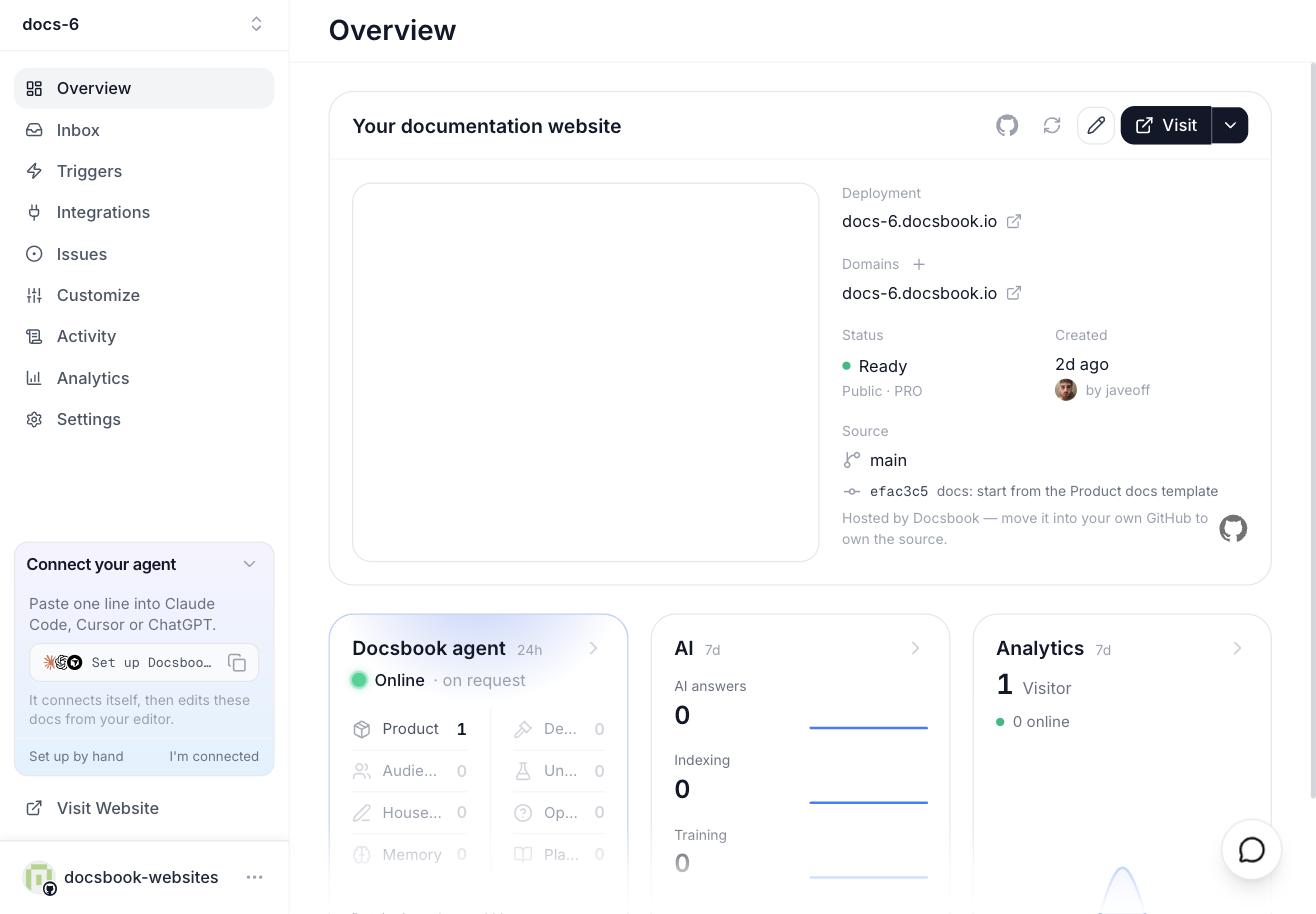1316x914 pixels.
Task: Open the GitHub repository icon in header
Action: [1007, 125]
